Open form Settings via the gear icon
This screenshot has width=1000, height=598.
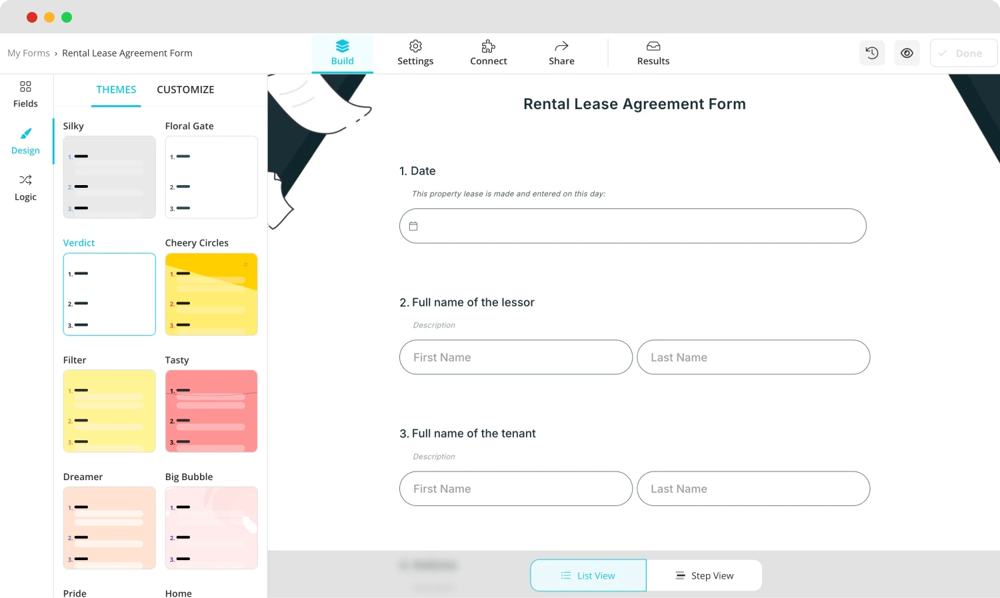[x=415, y=52]
